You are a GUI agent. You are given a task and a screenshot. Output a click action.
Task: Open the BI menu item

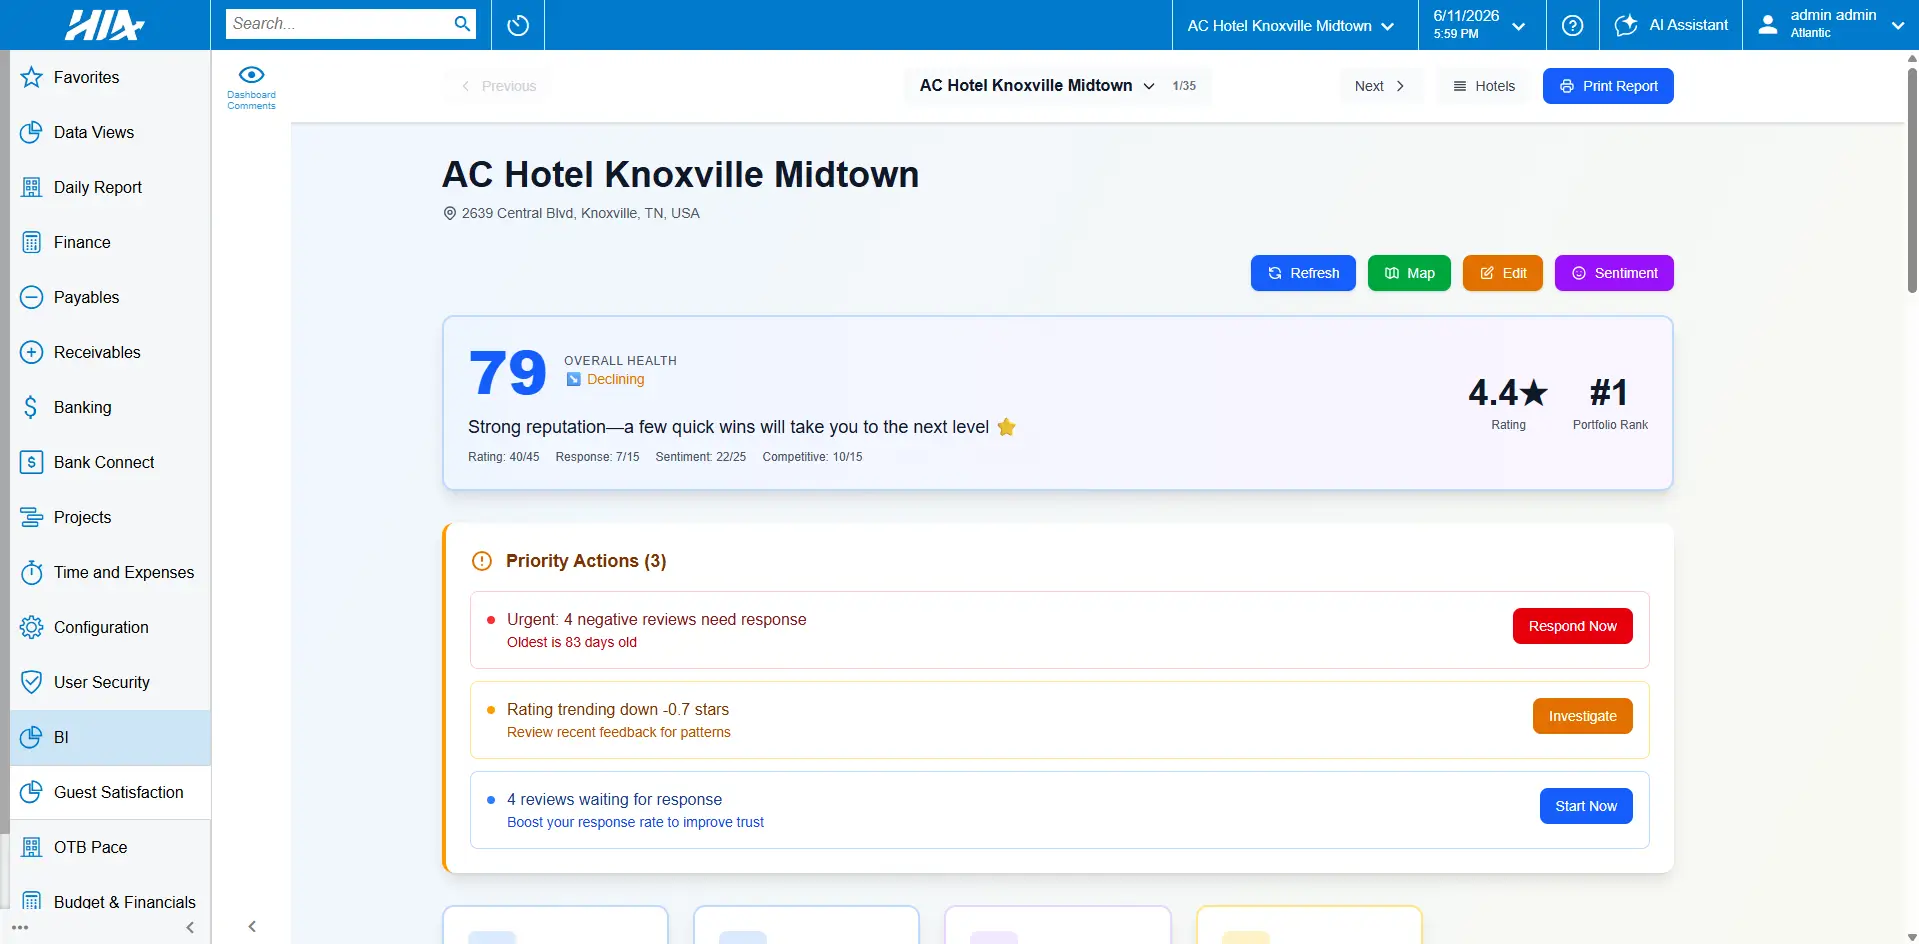click(x=110, y=737)
